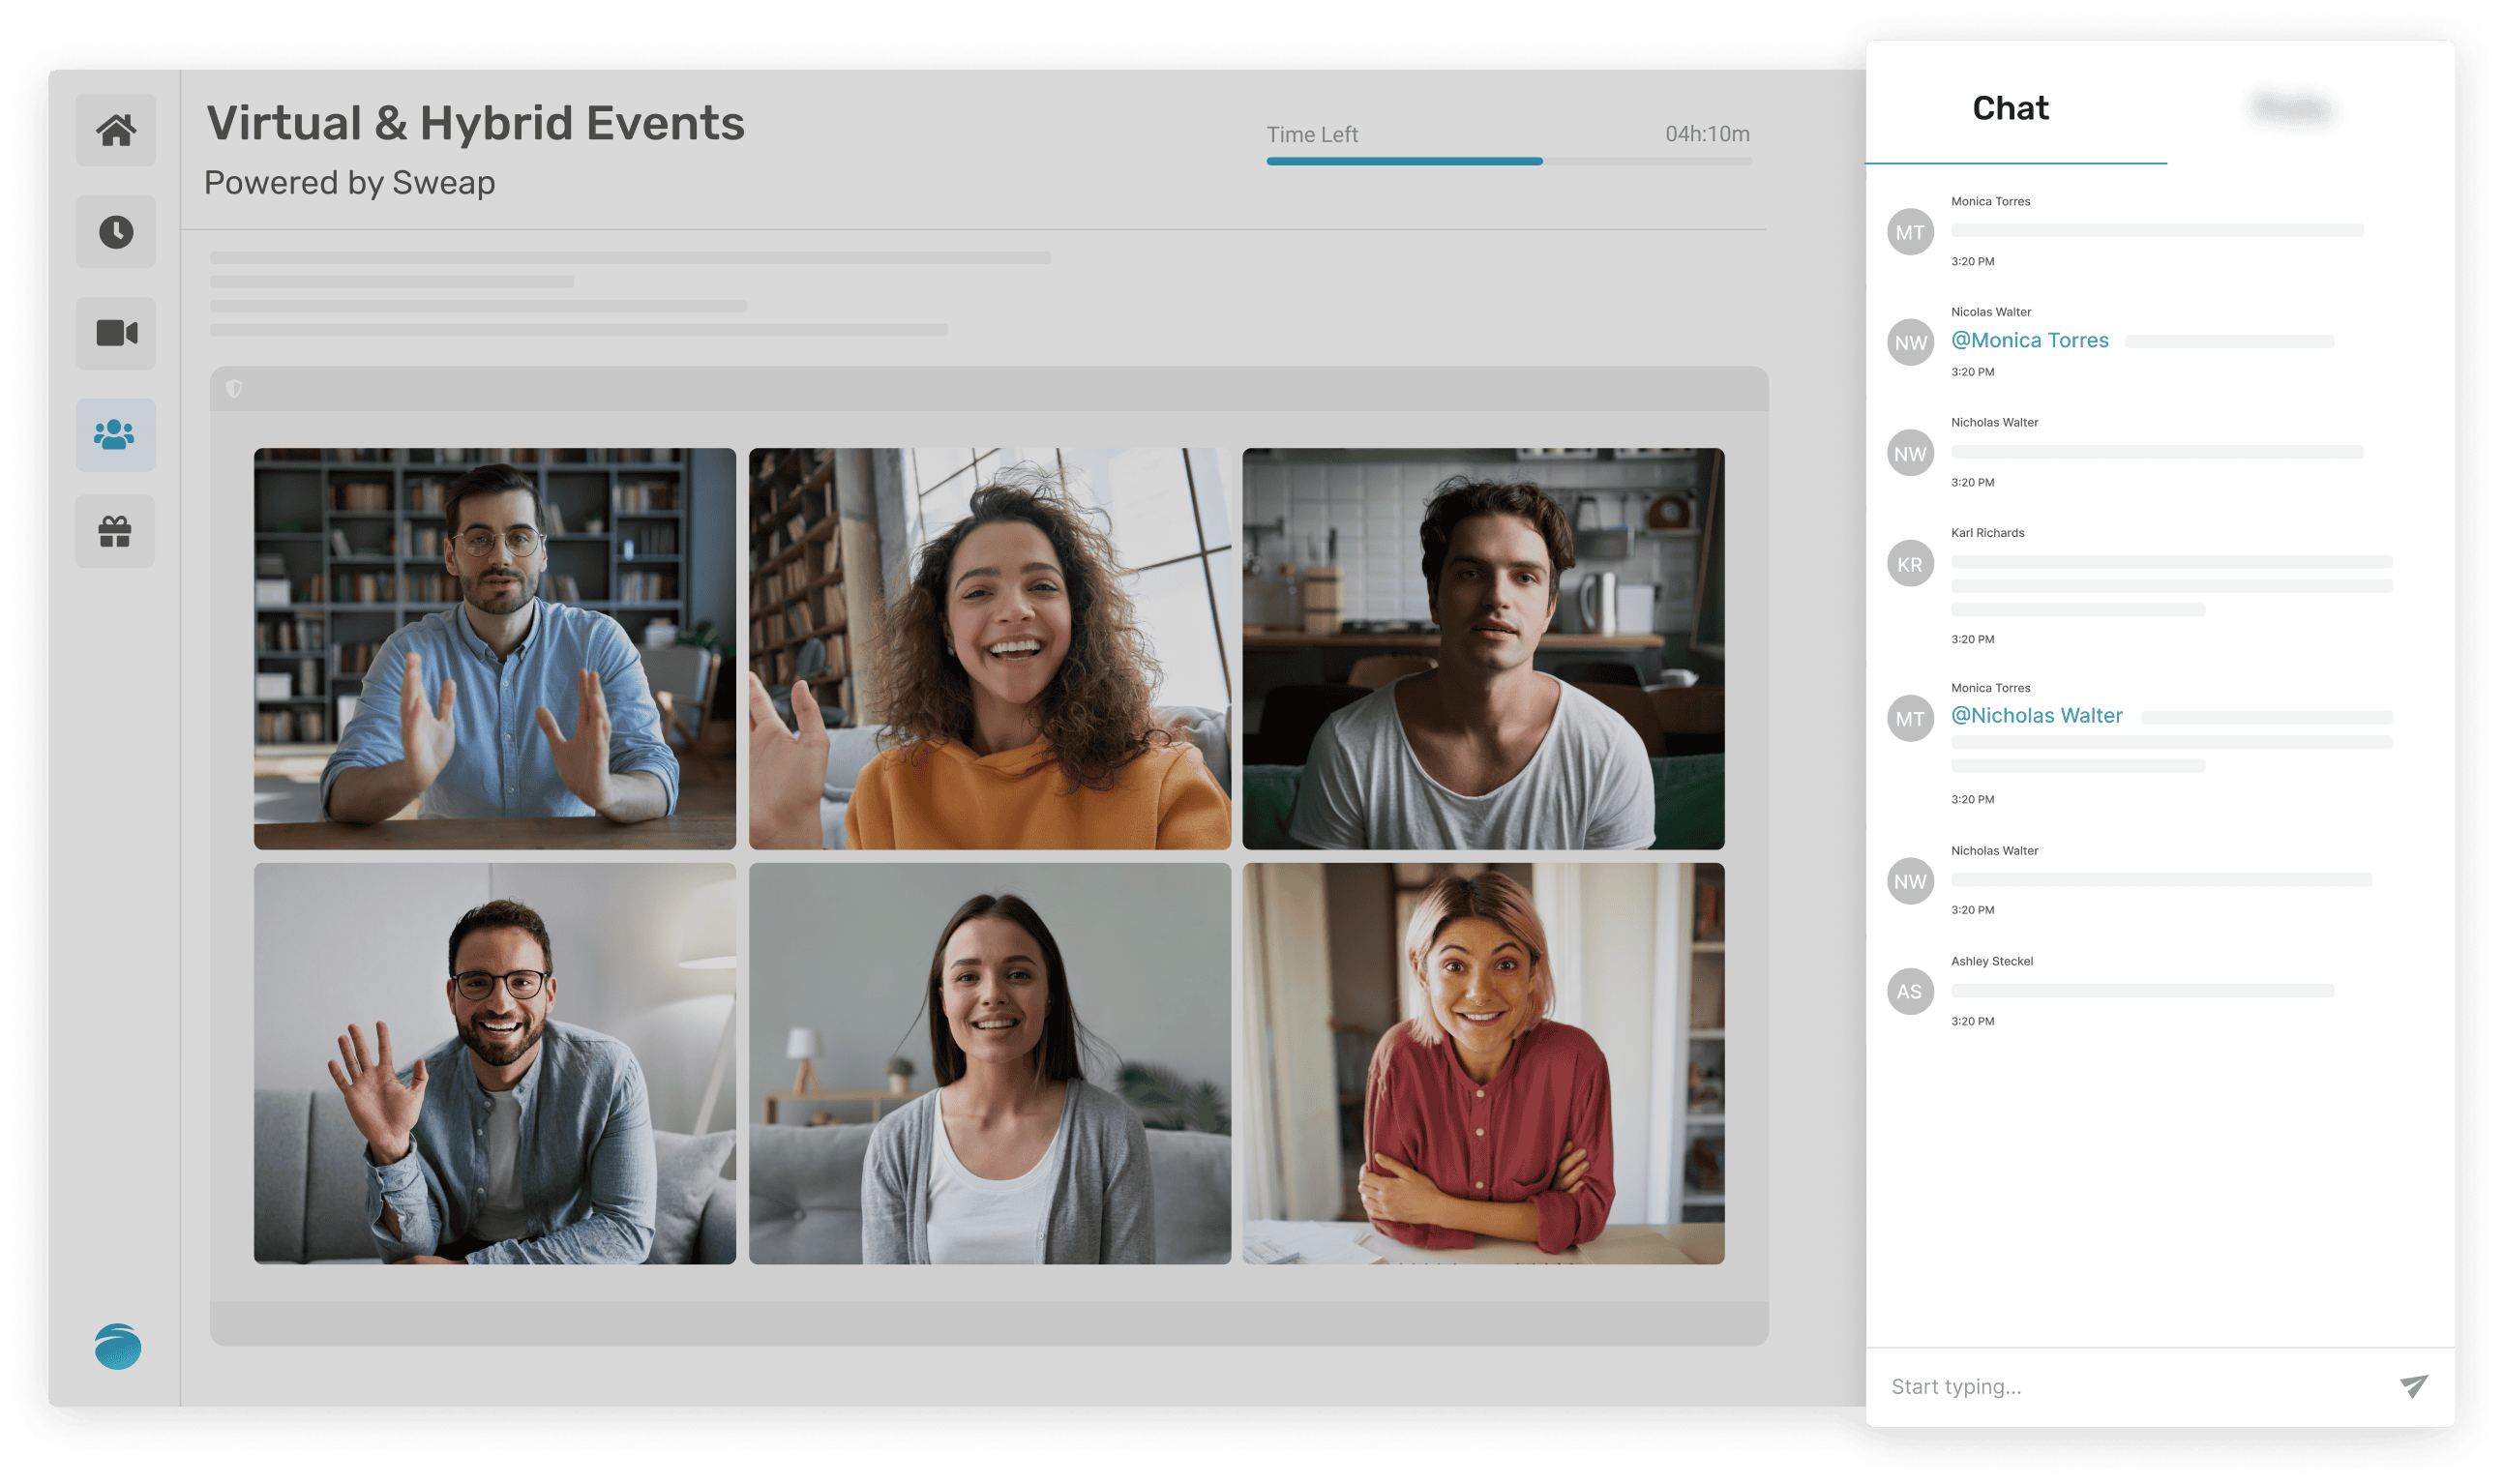2504x1484 pixels.
Task: Select video of waving man with glasses
Action: tap(494, 1063)
